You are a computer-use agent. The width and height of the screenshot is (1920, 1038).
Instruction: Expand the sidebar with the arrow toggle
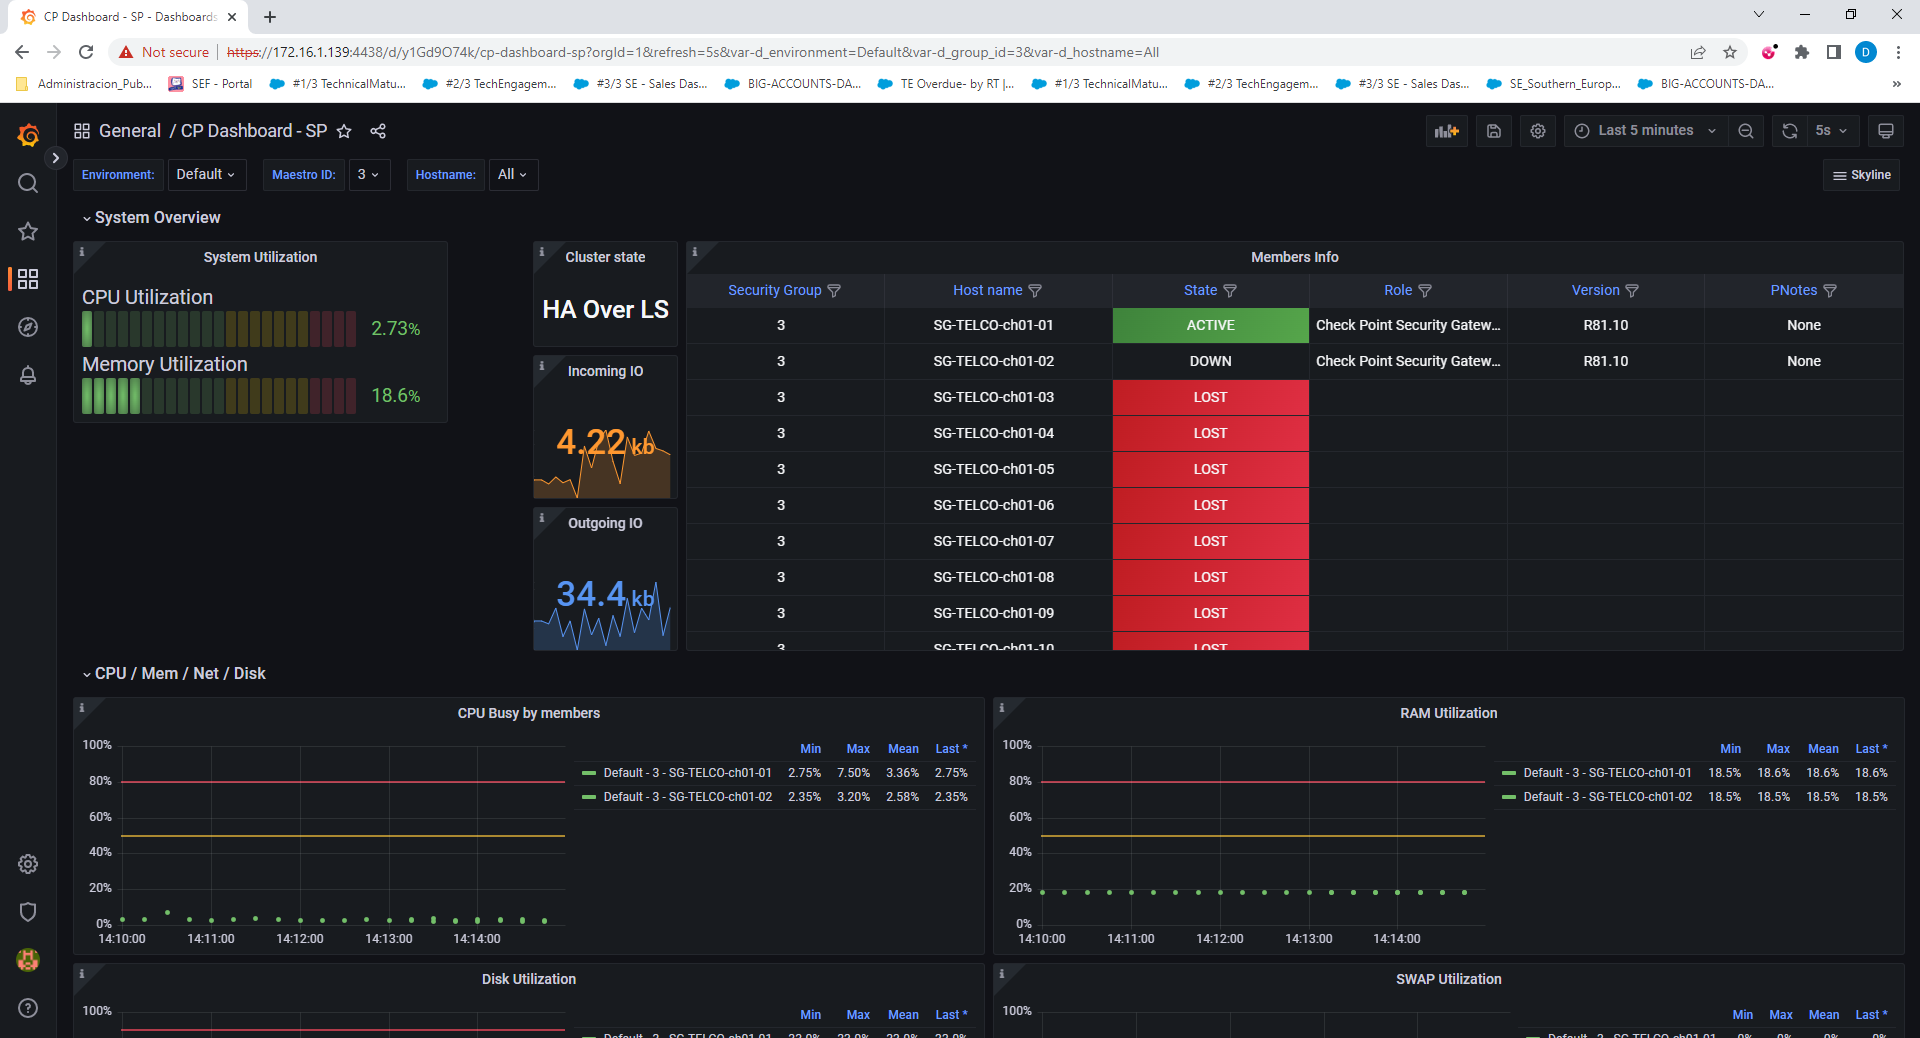(56, 158)
